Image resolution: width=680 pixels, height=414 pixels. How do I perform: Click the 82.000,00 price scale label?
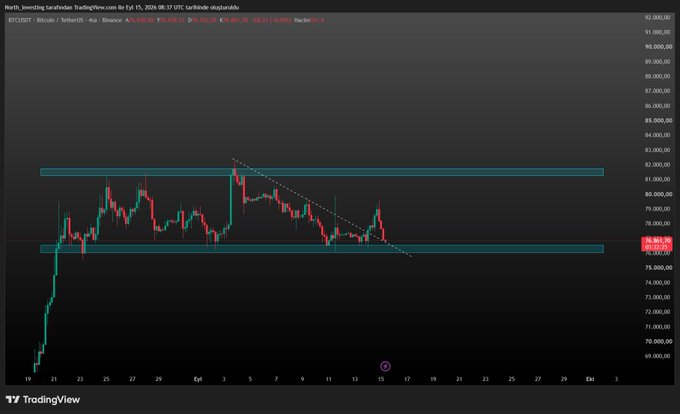click(x=657, y=165)
